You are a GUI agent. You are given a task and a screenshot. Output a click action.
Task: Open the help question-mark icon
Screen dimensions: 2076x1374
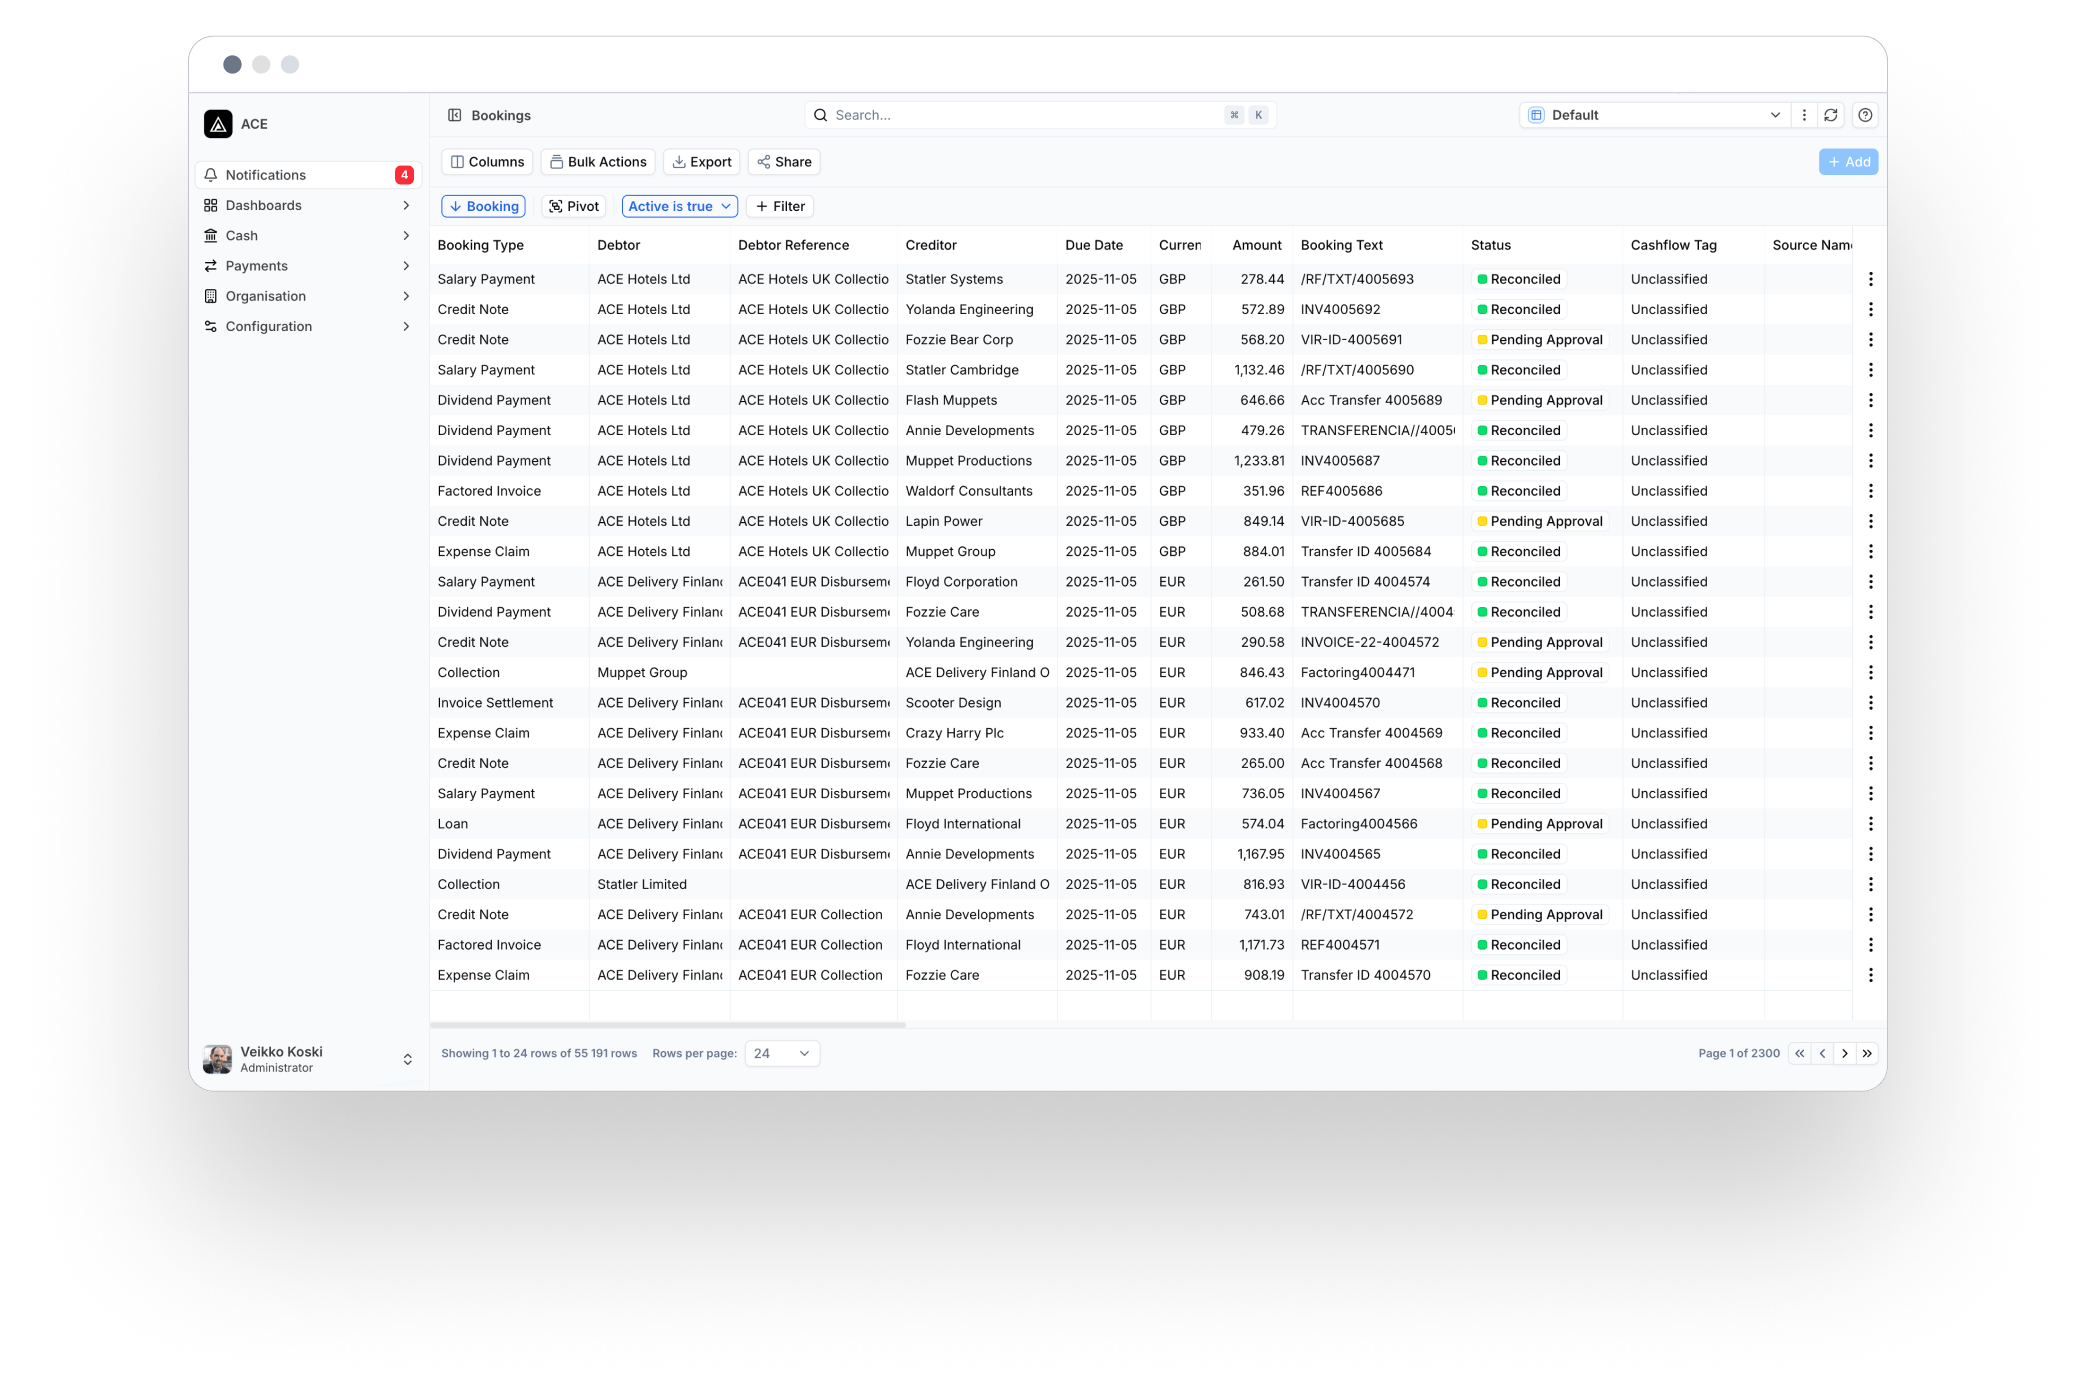(x=1864, y=115)
